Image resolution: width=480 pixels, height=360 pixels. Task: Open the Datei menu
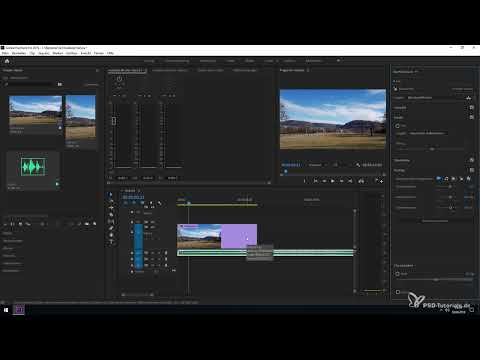(x=5, y=53)
